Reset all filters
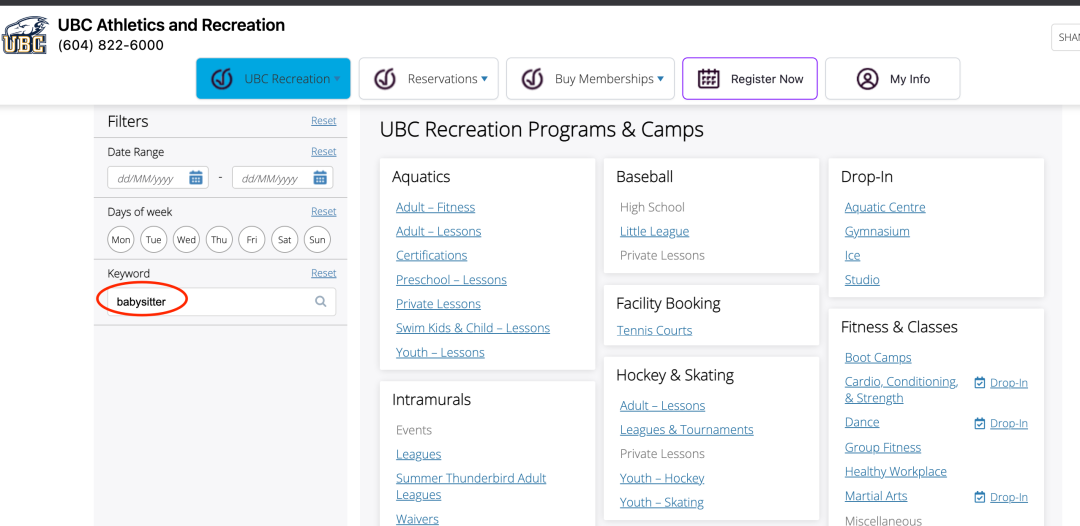Screen dimensions: 1080x526 (x=324, y=120)
